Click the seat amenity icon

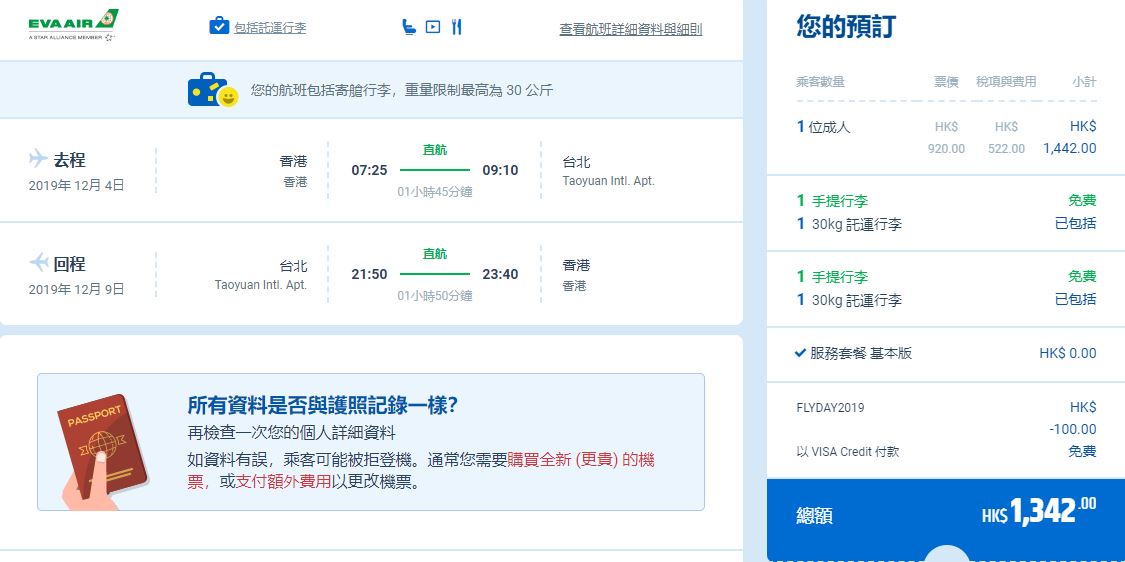point(409,27)
